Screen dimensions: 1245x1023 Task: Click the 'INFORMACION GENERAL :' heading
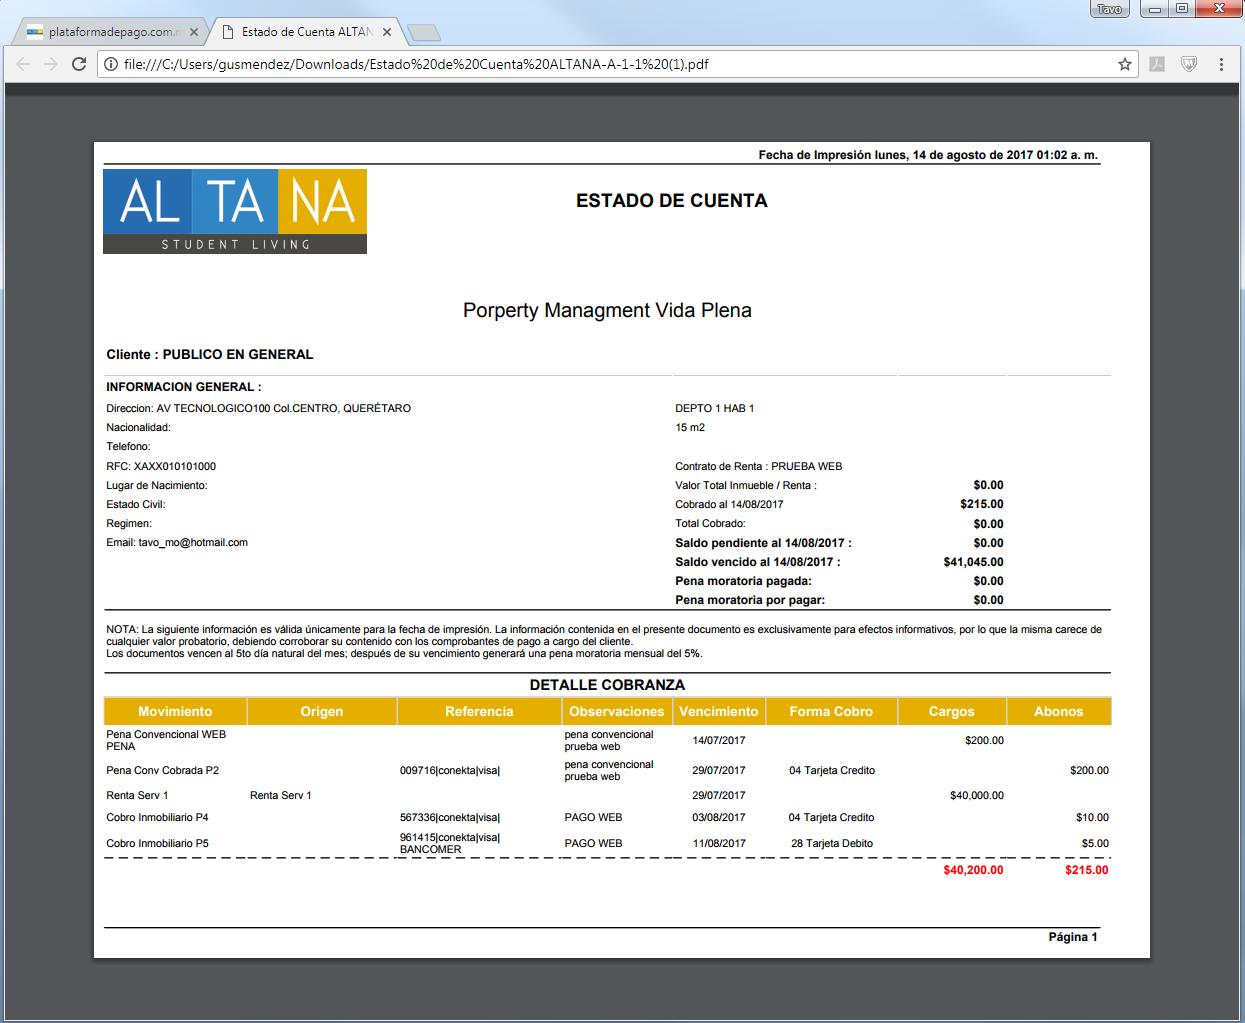[x=184, y=387]
